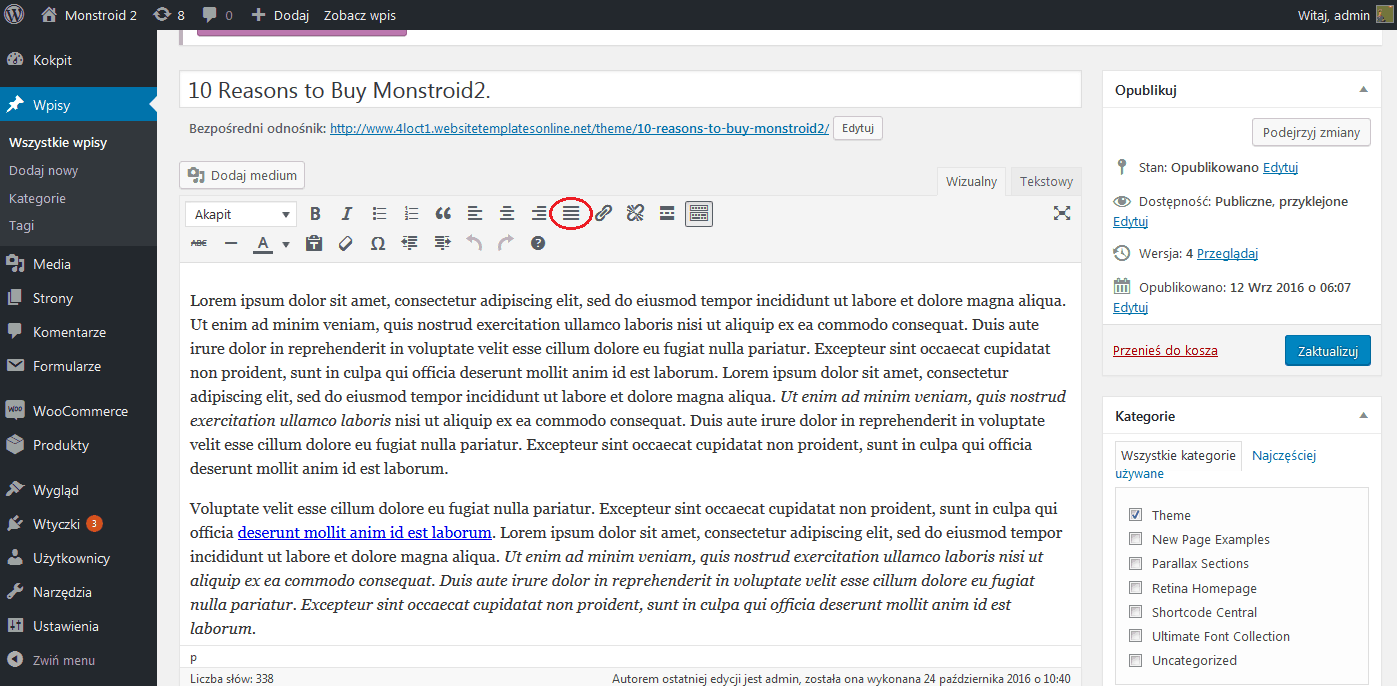Toggle bold formatting in editor toolbar
The height and width of the screenshot is (686, 1397).
click(x=315, y=214)
